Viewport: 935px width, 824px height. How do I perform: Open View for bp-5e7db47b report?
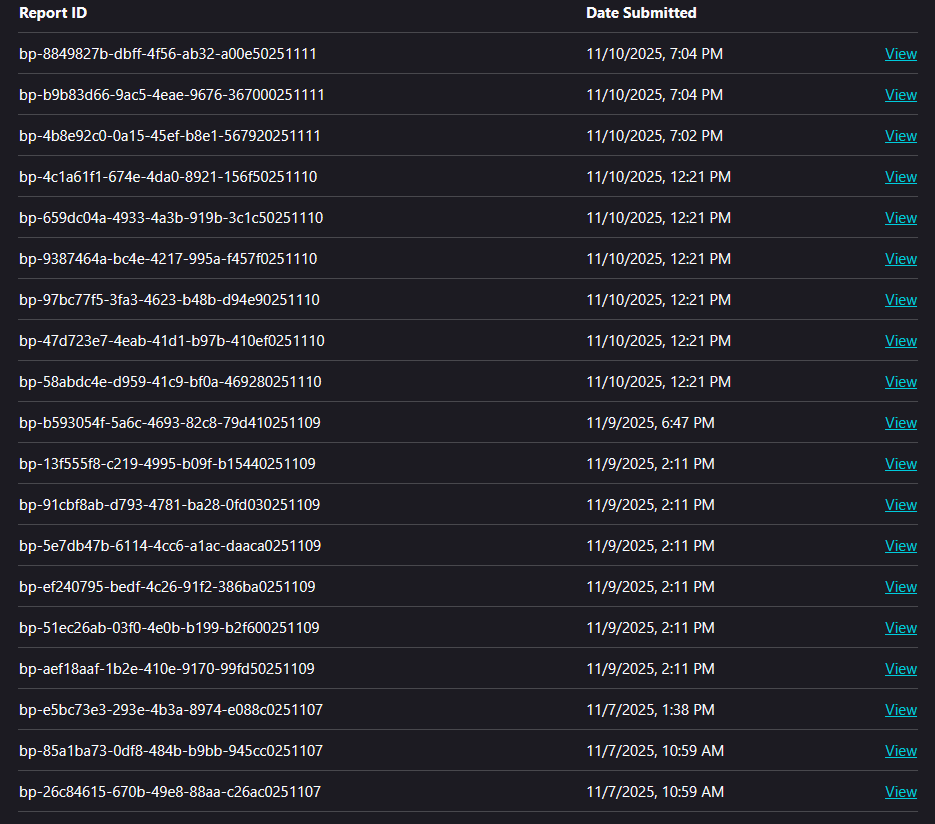900,546
